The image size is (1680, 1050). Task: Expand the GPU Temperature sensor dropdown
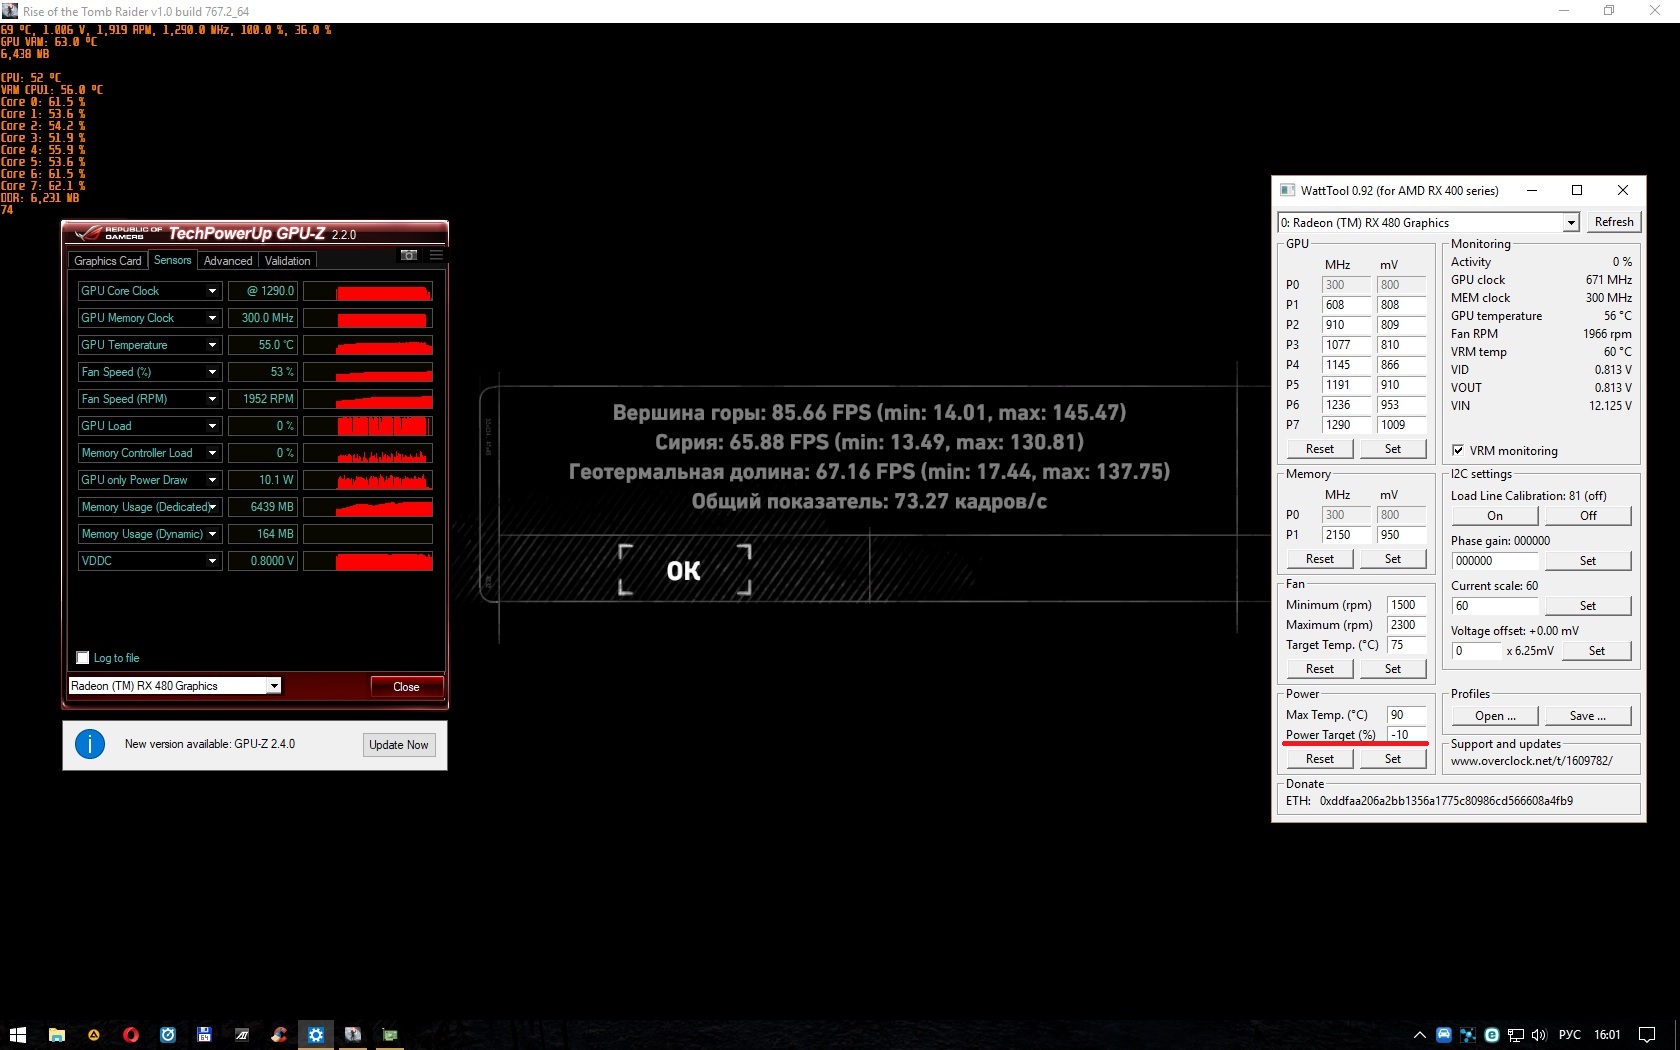coord(212,345)
